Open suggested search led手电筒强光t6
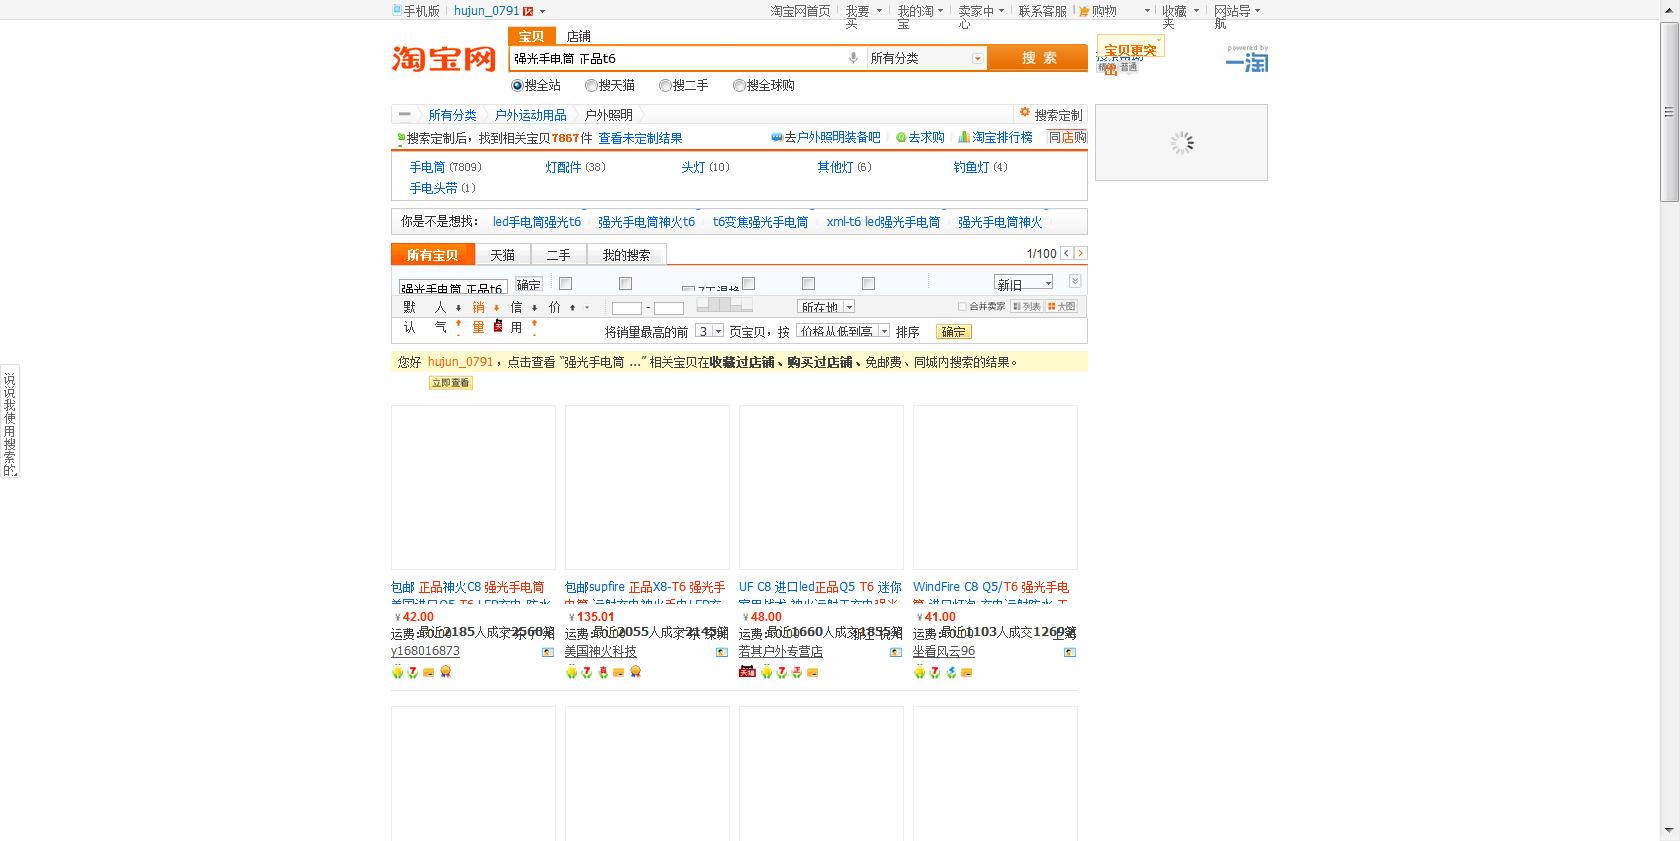This screenshot has height=841, width=1680. 537,222
